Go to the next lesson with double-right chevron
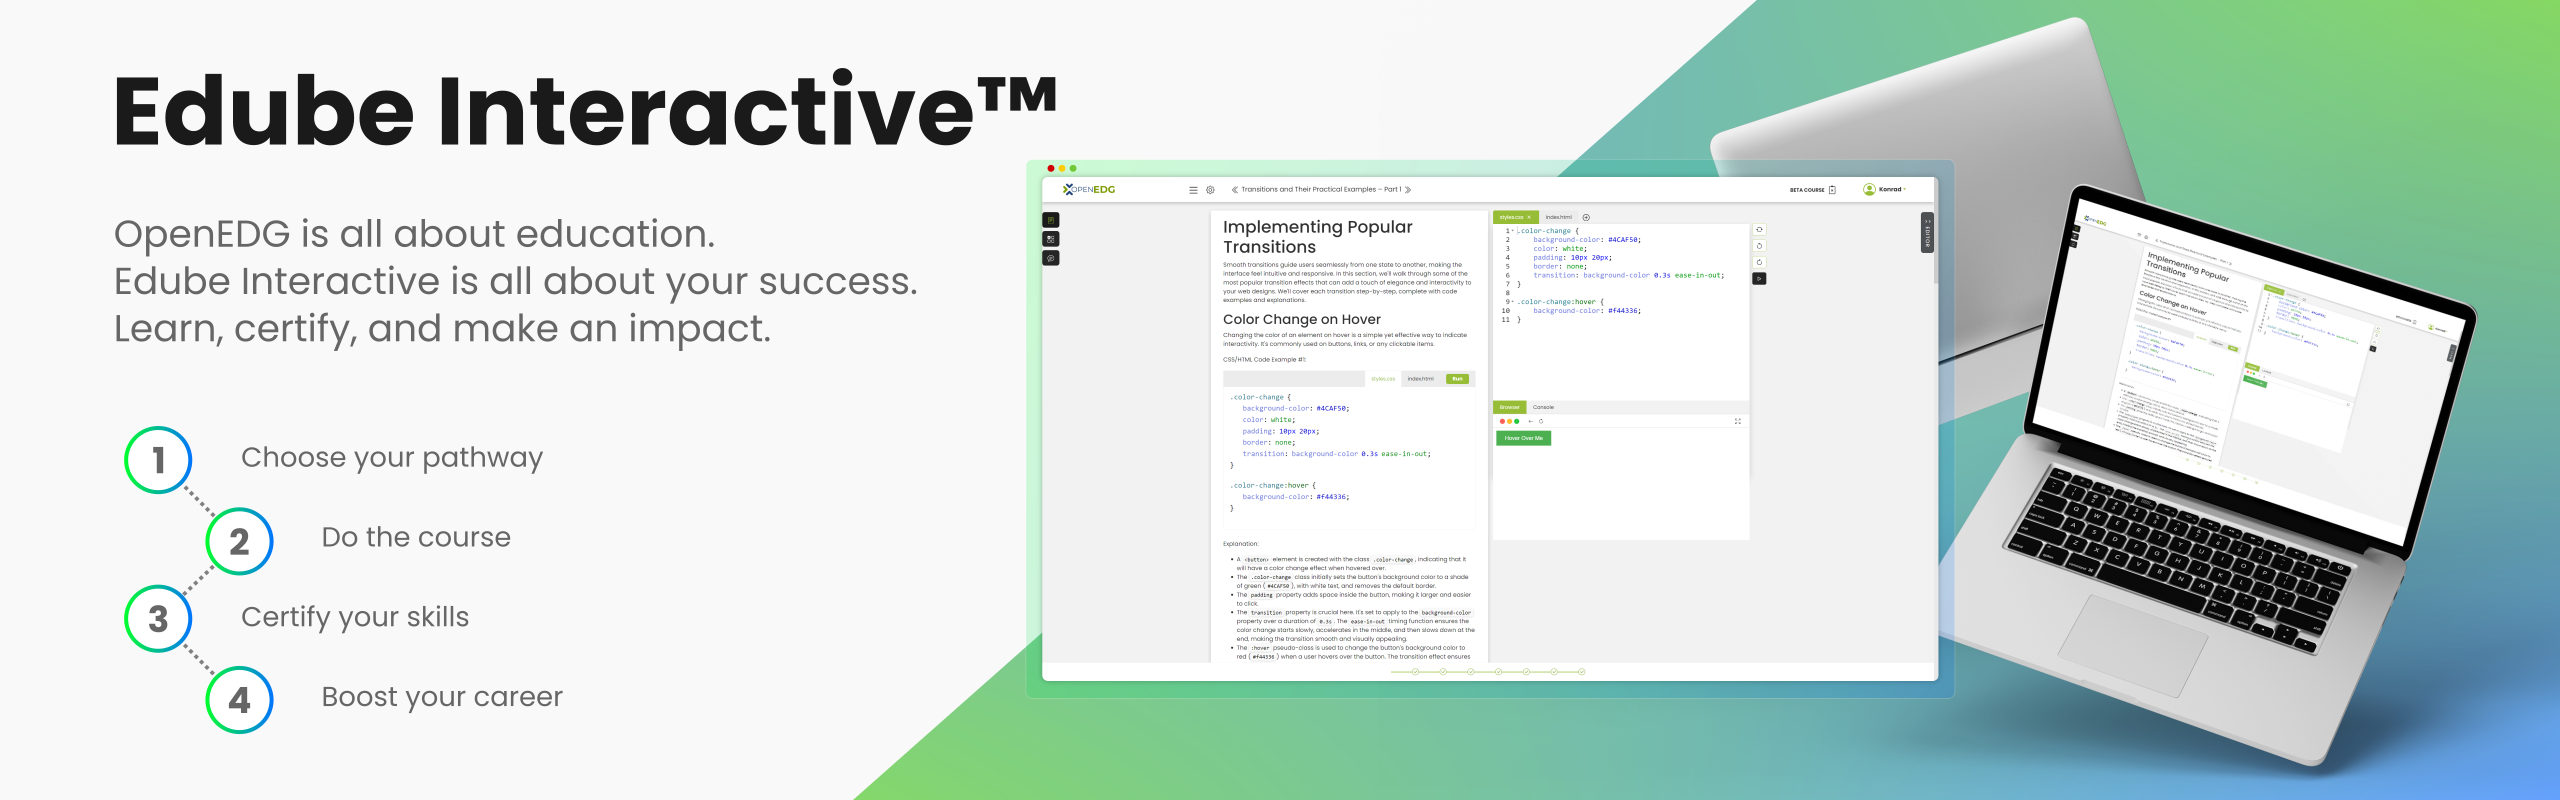 click(x=1408, y=190)
